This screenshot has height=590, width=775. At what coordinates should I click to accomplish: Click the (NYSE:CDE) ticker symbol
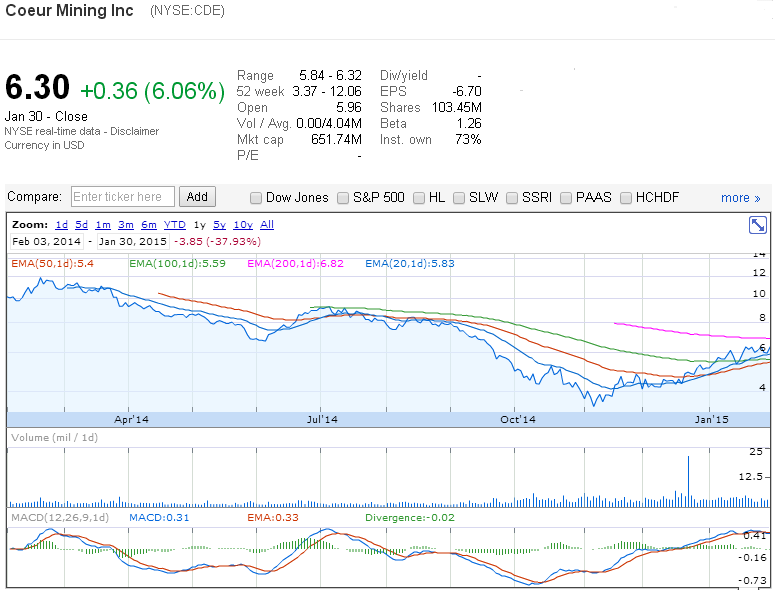[187, 11]
